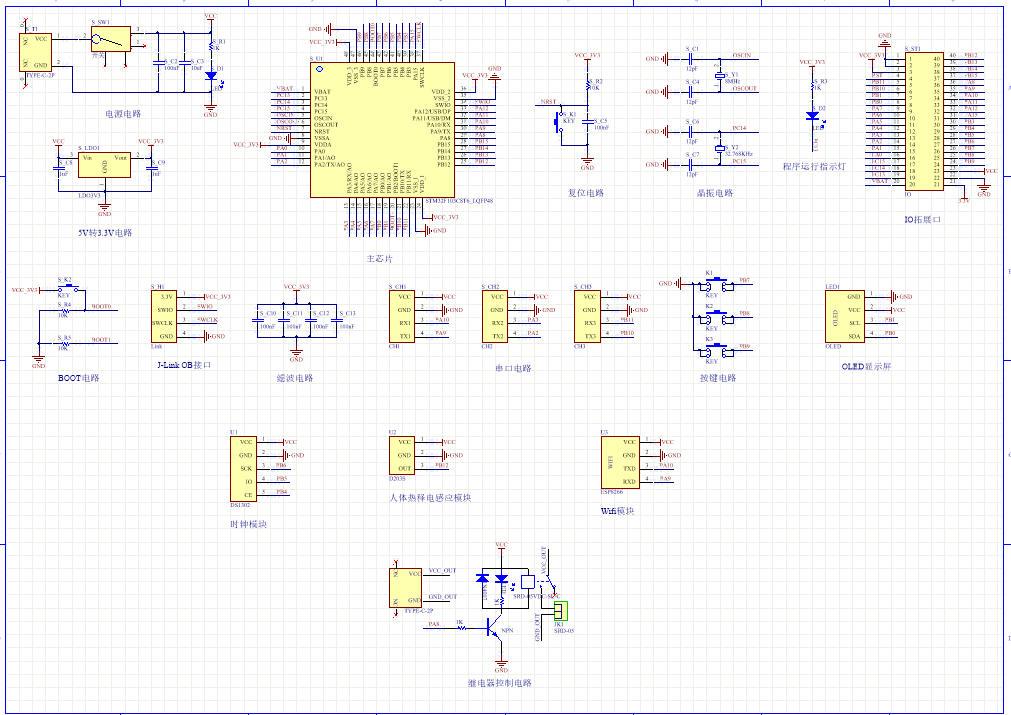Click the Wifi模块 label
The height and width of the screenshot is (715, 1011).
(x=618, y=511)
